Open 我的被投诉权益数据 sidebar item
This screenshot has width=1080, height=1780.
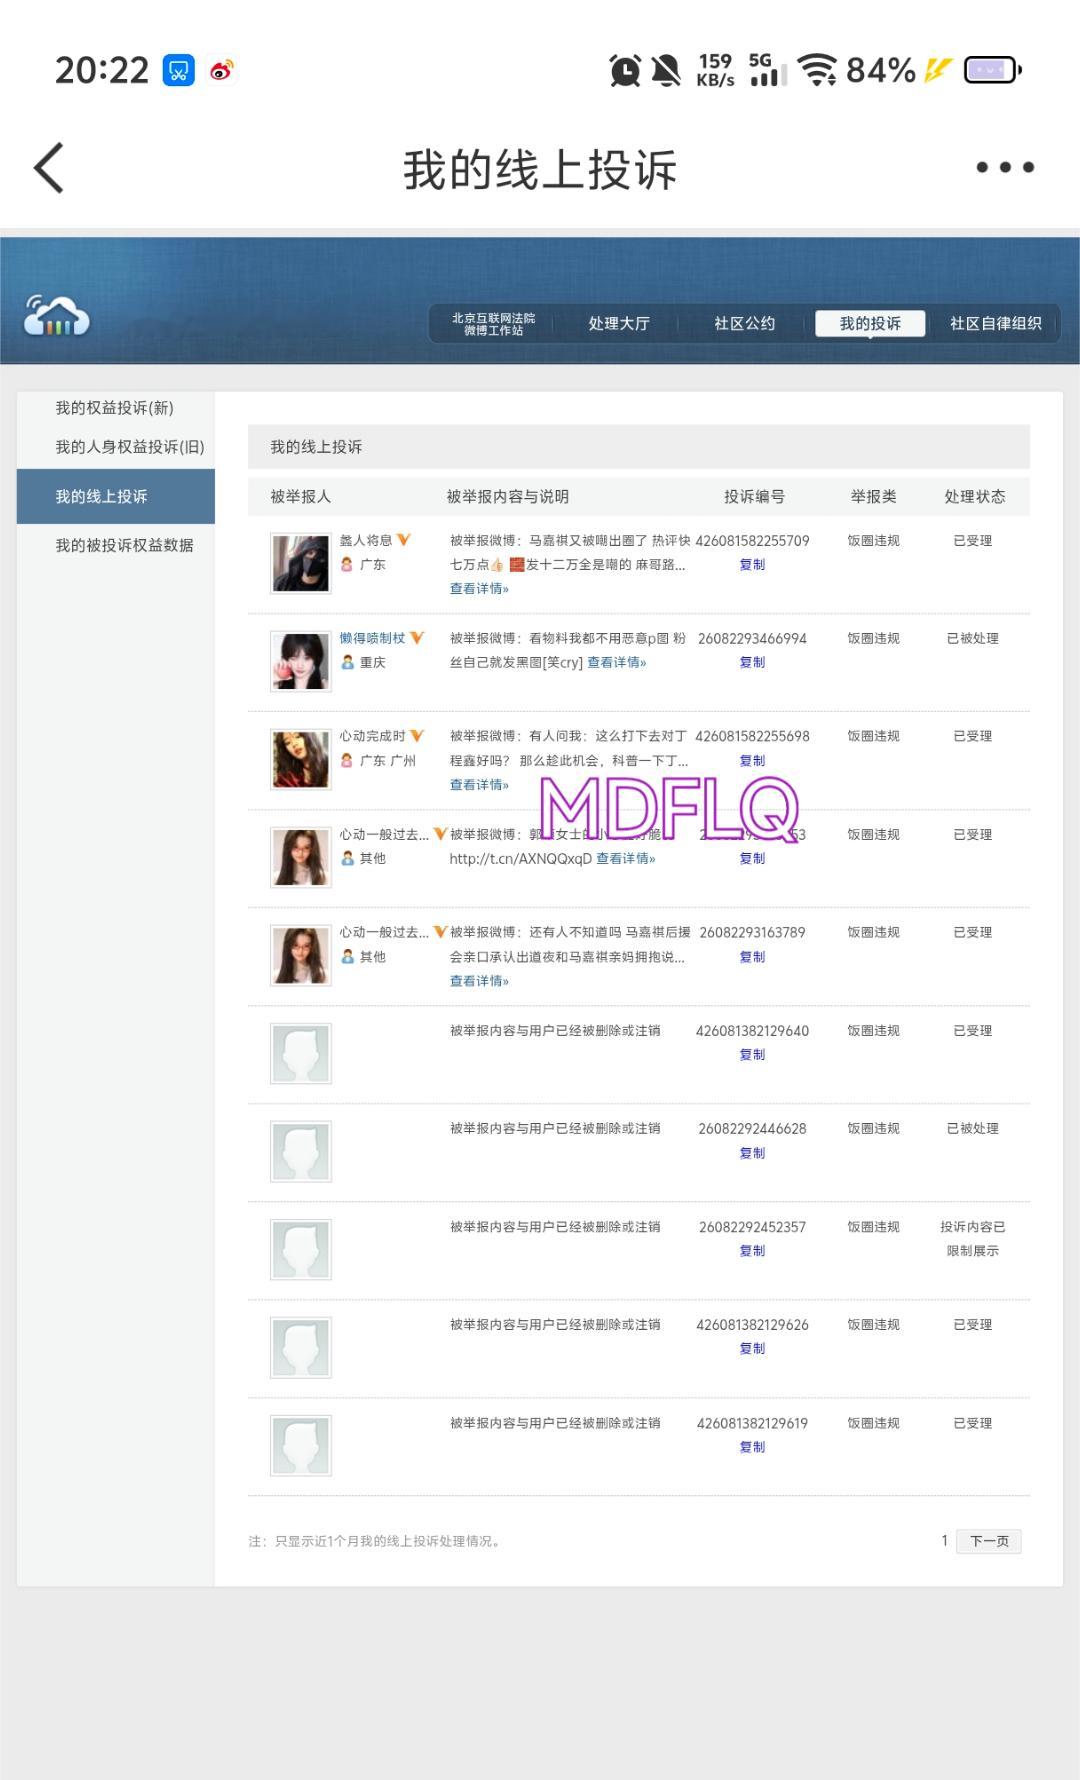tap(124, 545)
